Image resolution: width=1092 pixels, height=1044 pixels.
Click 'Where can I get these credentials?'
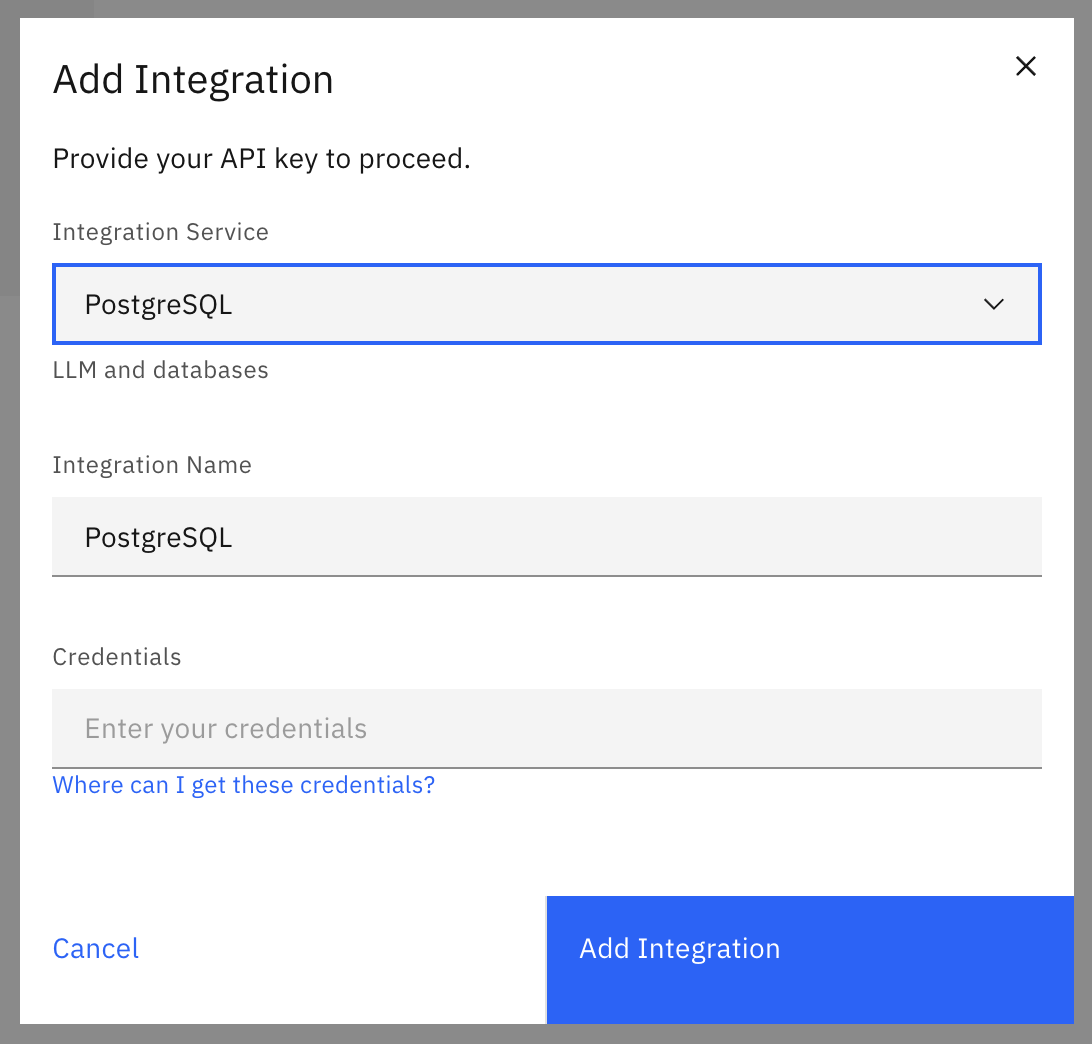pyautogui.click(x=243, y=785)
